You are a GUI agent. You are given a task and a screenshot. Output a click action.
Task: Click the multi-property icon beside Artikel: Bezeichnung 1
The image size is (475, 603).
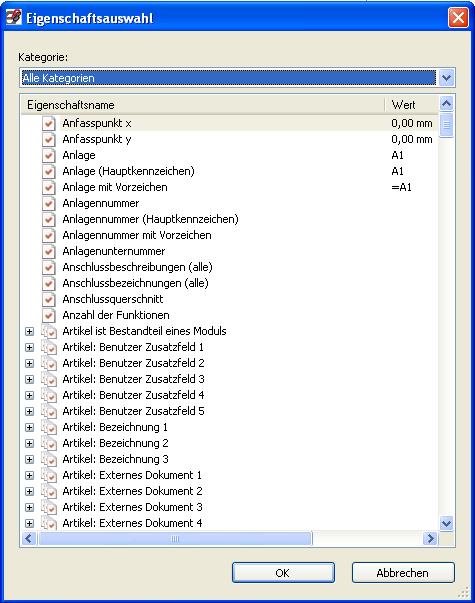(x=49, y=428)
